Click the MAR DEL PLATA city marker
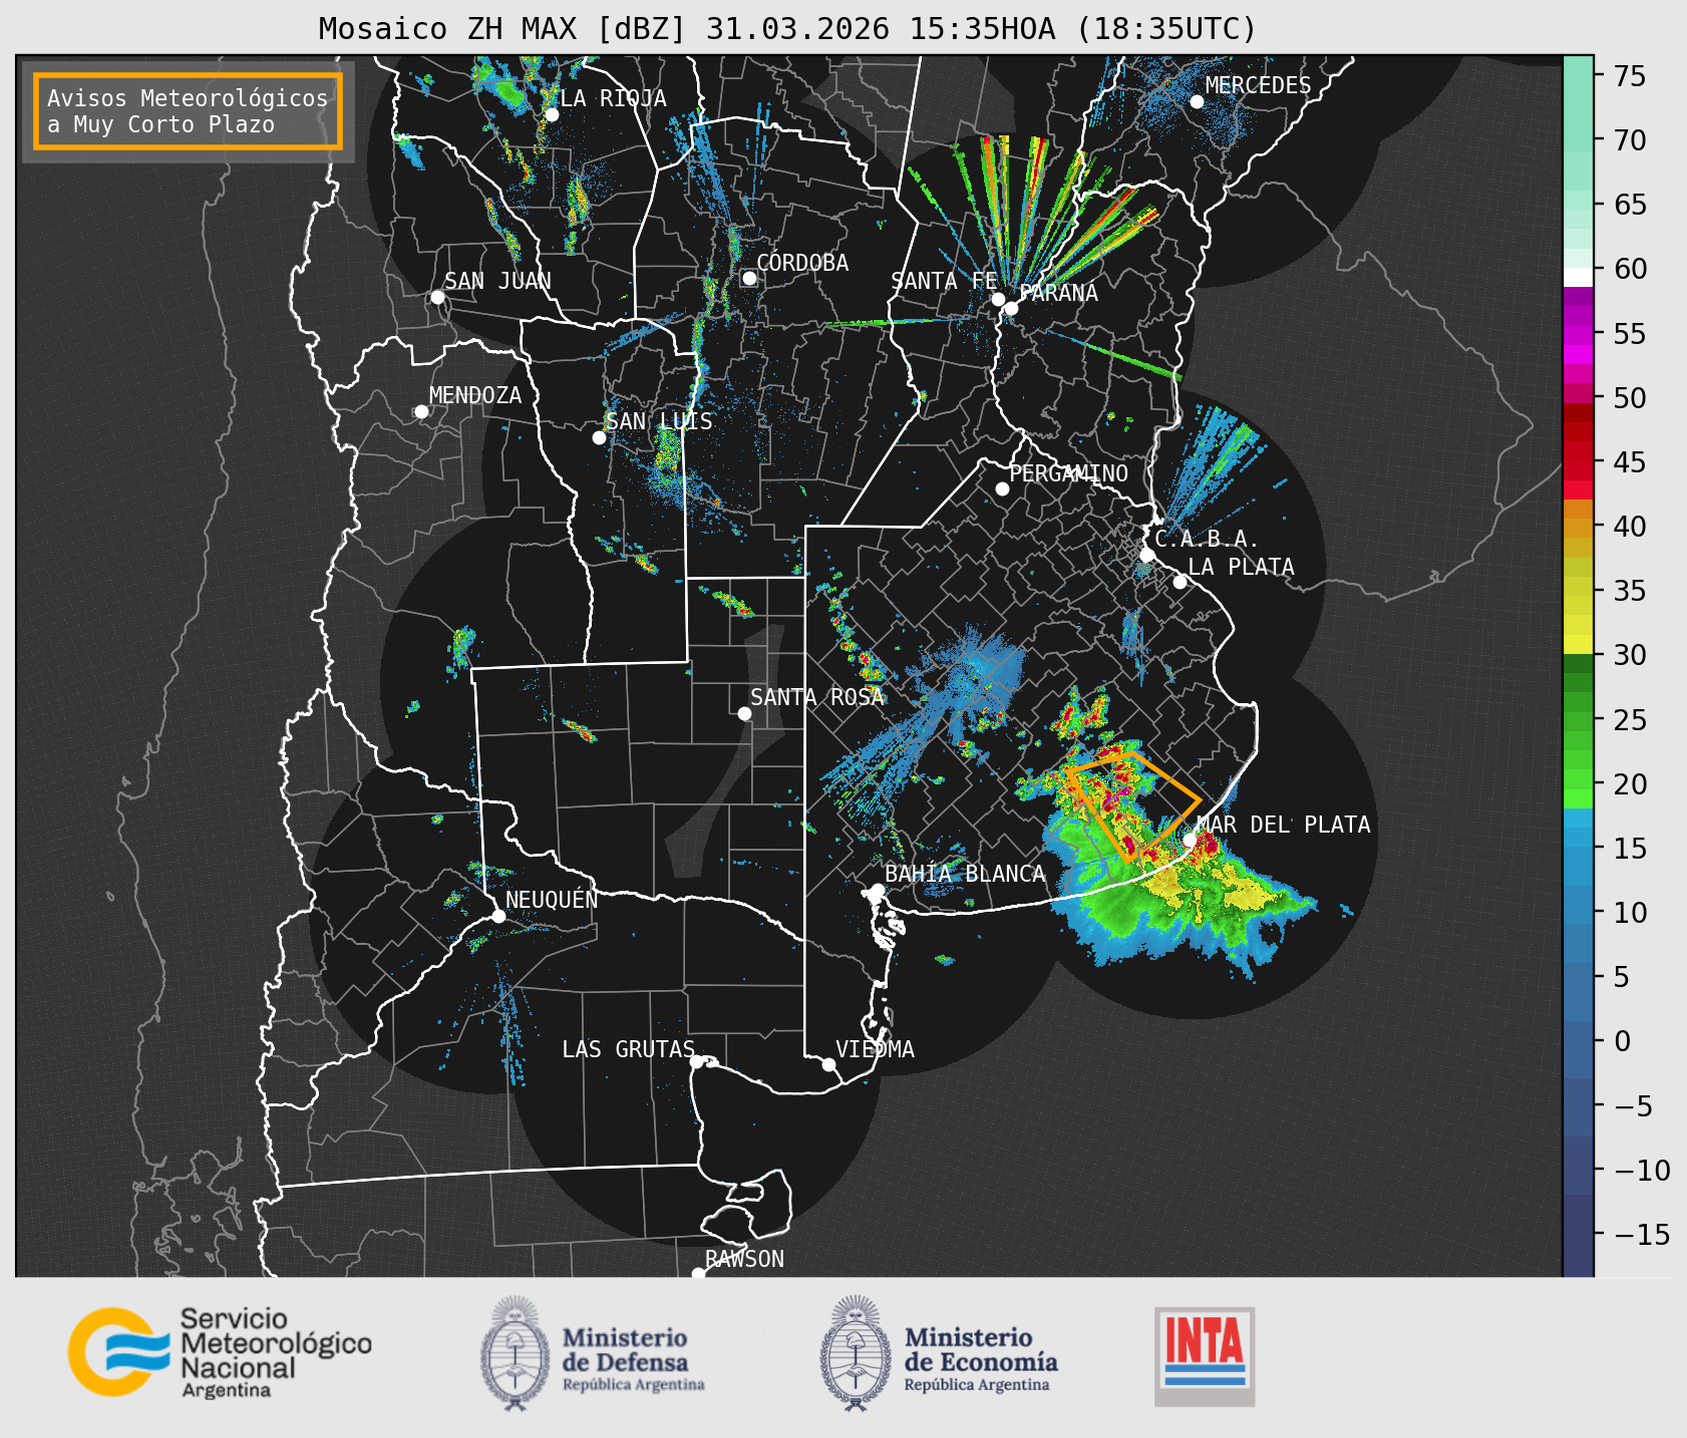 (1189, 839)
